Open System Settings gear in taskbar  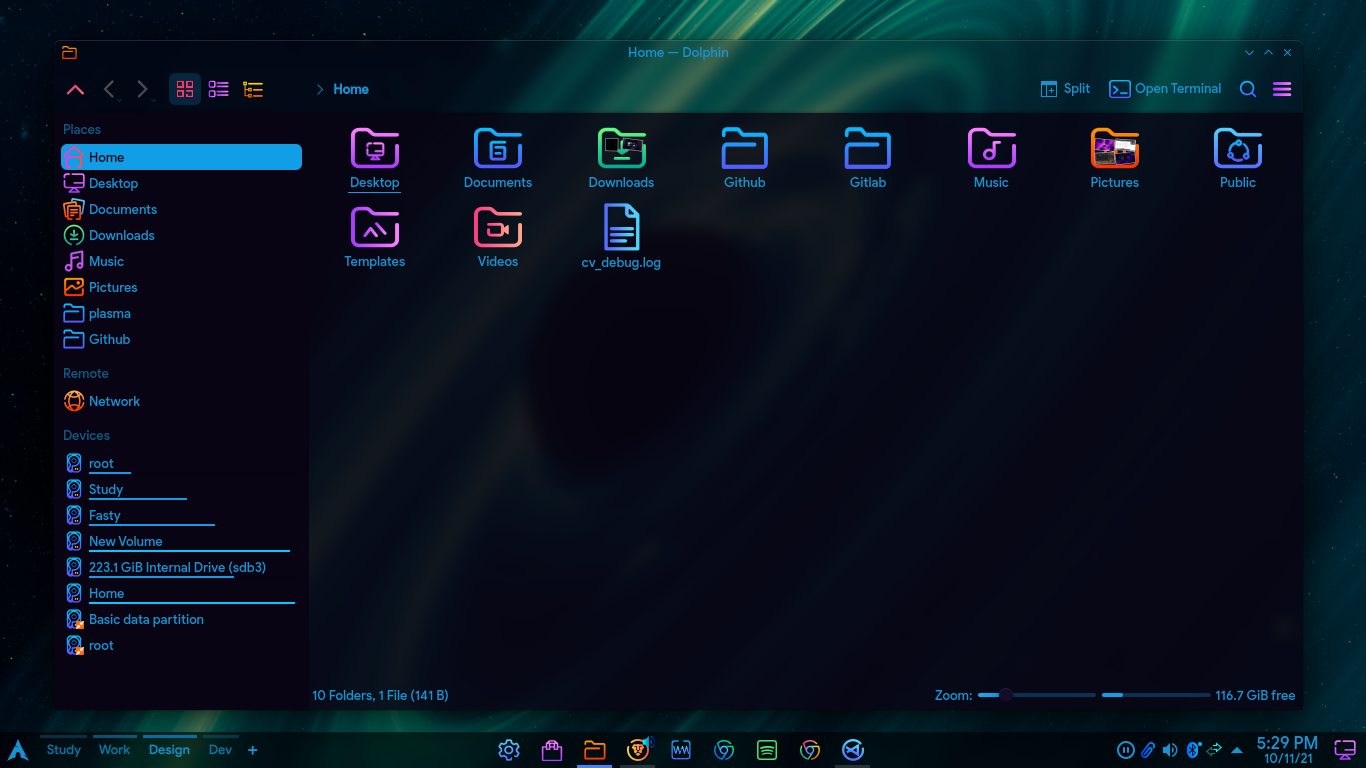coord(509,750)
